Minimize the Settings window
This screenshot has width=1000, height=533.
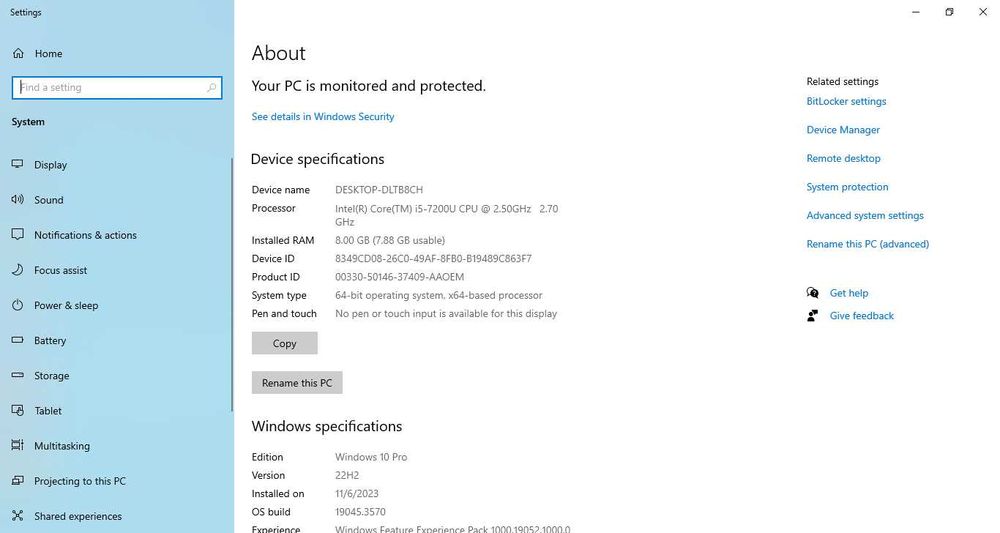(x=916, y=12)
